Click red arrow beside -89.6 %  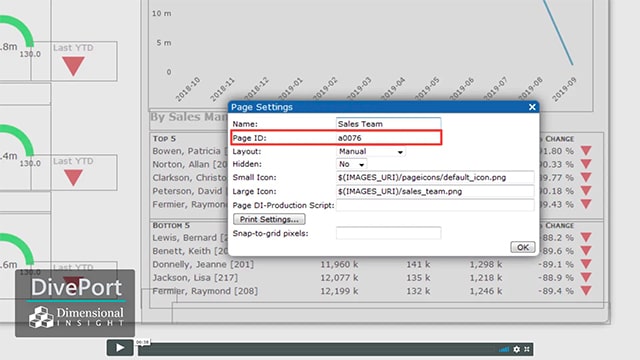(586, 251)
